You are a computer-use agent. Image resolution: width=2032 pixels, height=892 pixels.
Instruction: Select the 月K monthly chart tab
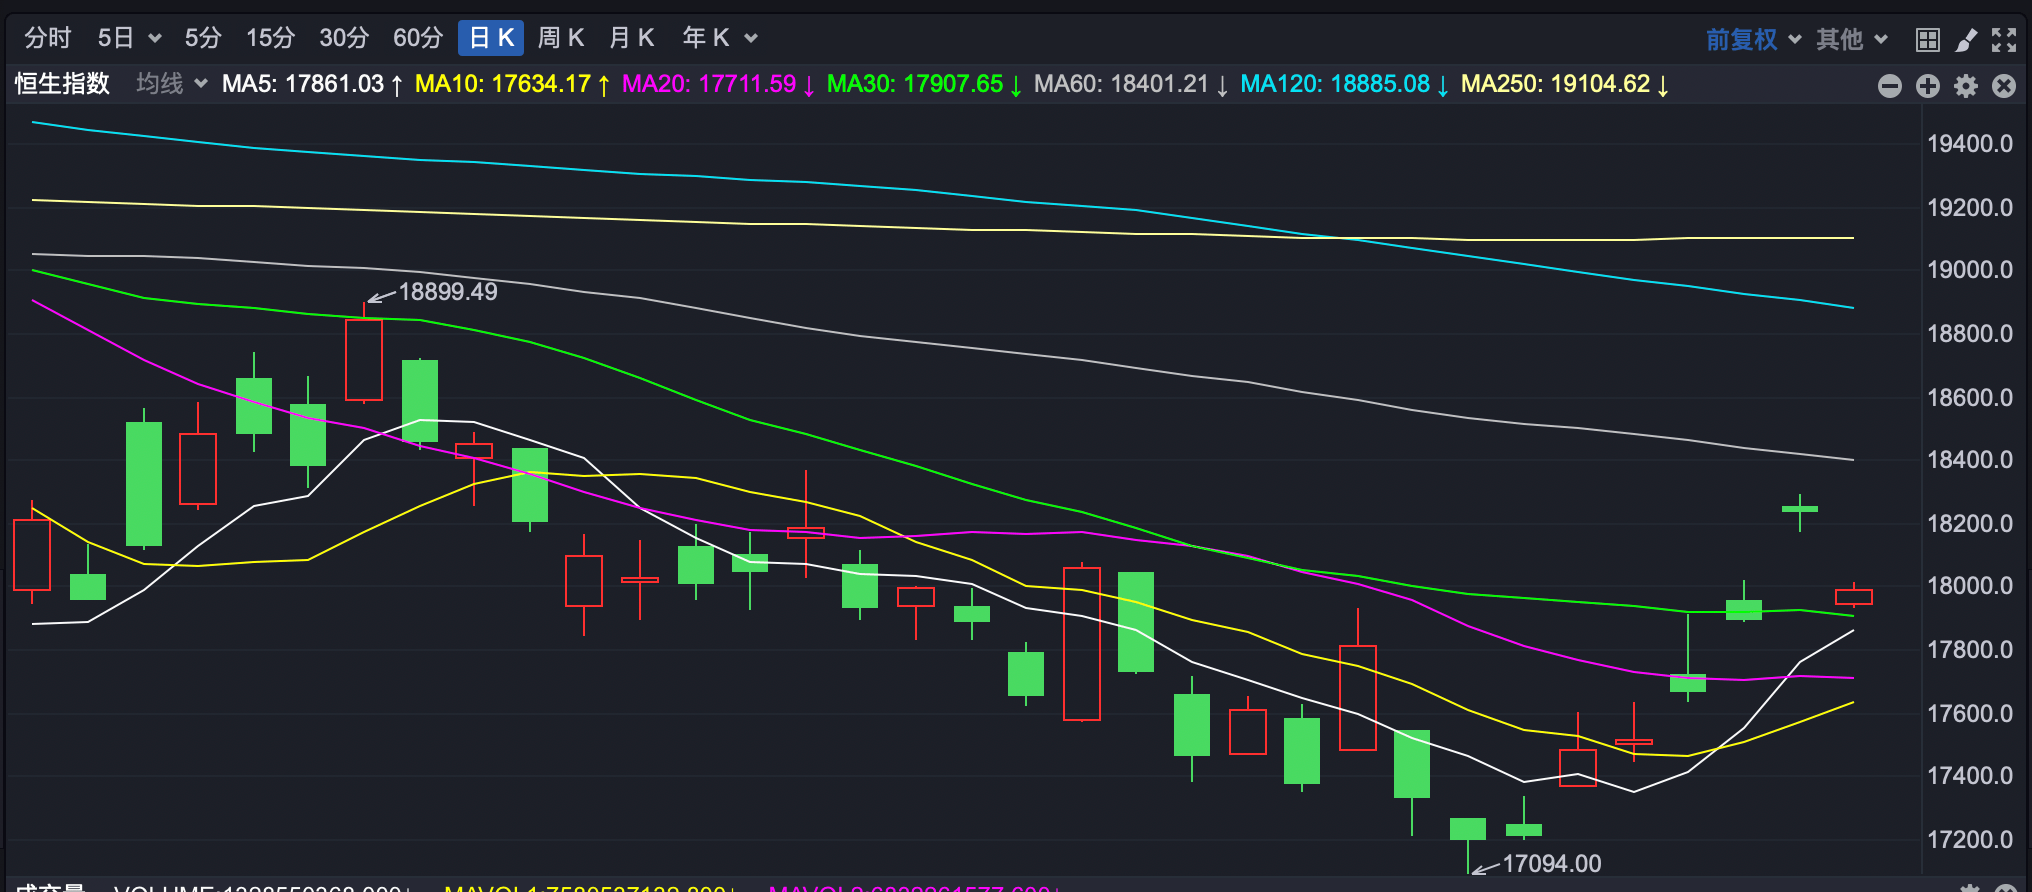pyautogui.click(x=631, y=38)
